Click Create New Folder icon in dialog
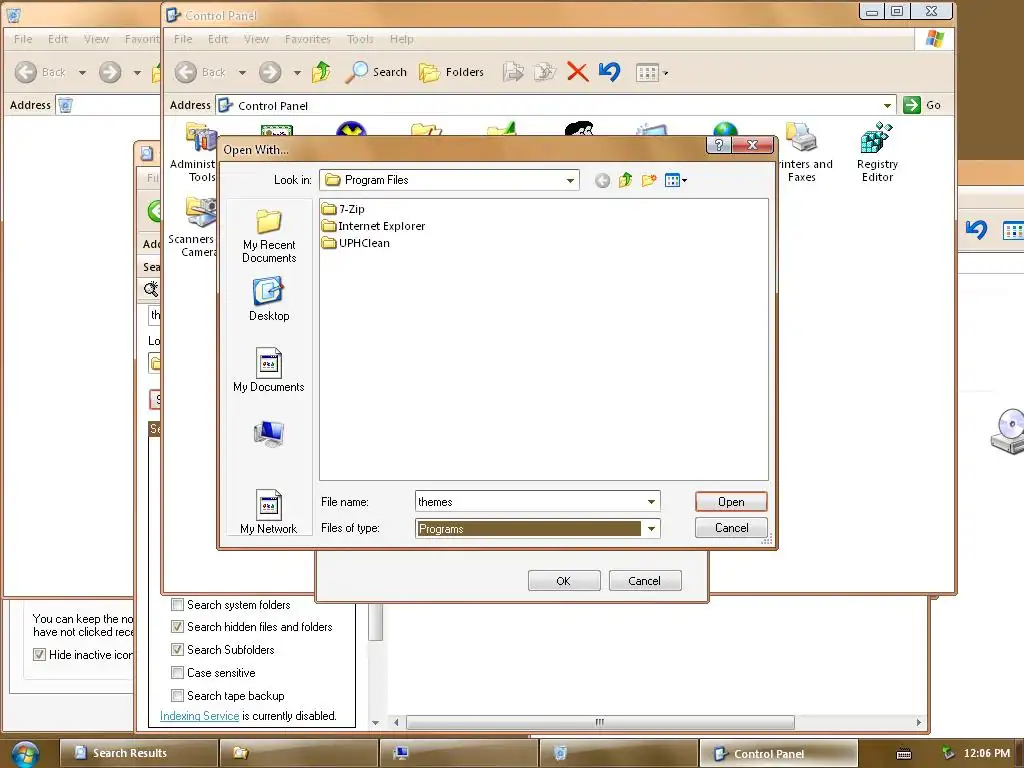Screen dimensions: 1024x768 (x=648, y=180)
